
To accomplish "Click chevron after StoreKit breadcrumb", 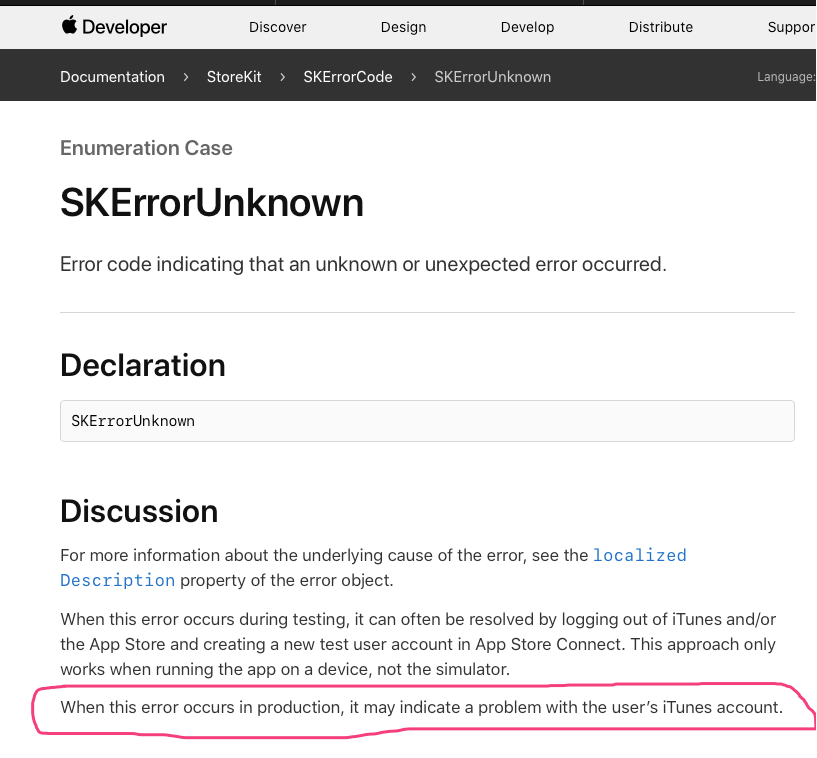I will point(282,77).
